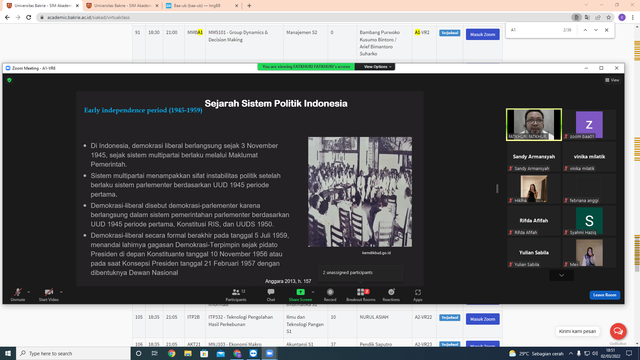
Task: Unmute the microphone in Zoom
Action: coord(18,294)
